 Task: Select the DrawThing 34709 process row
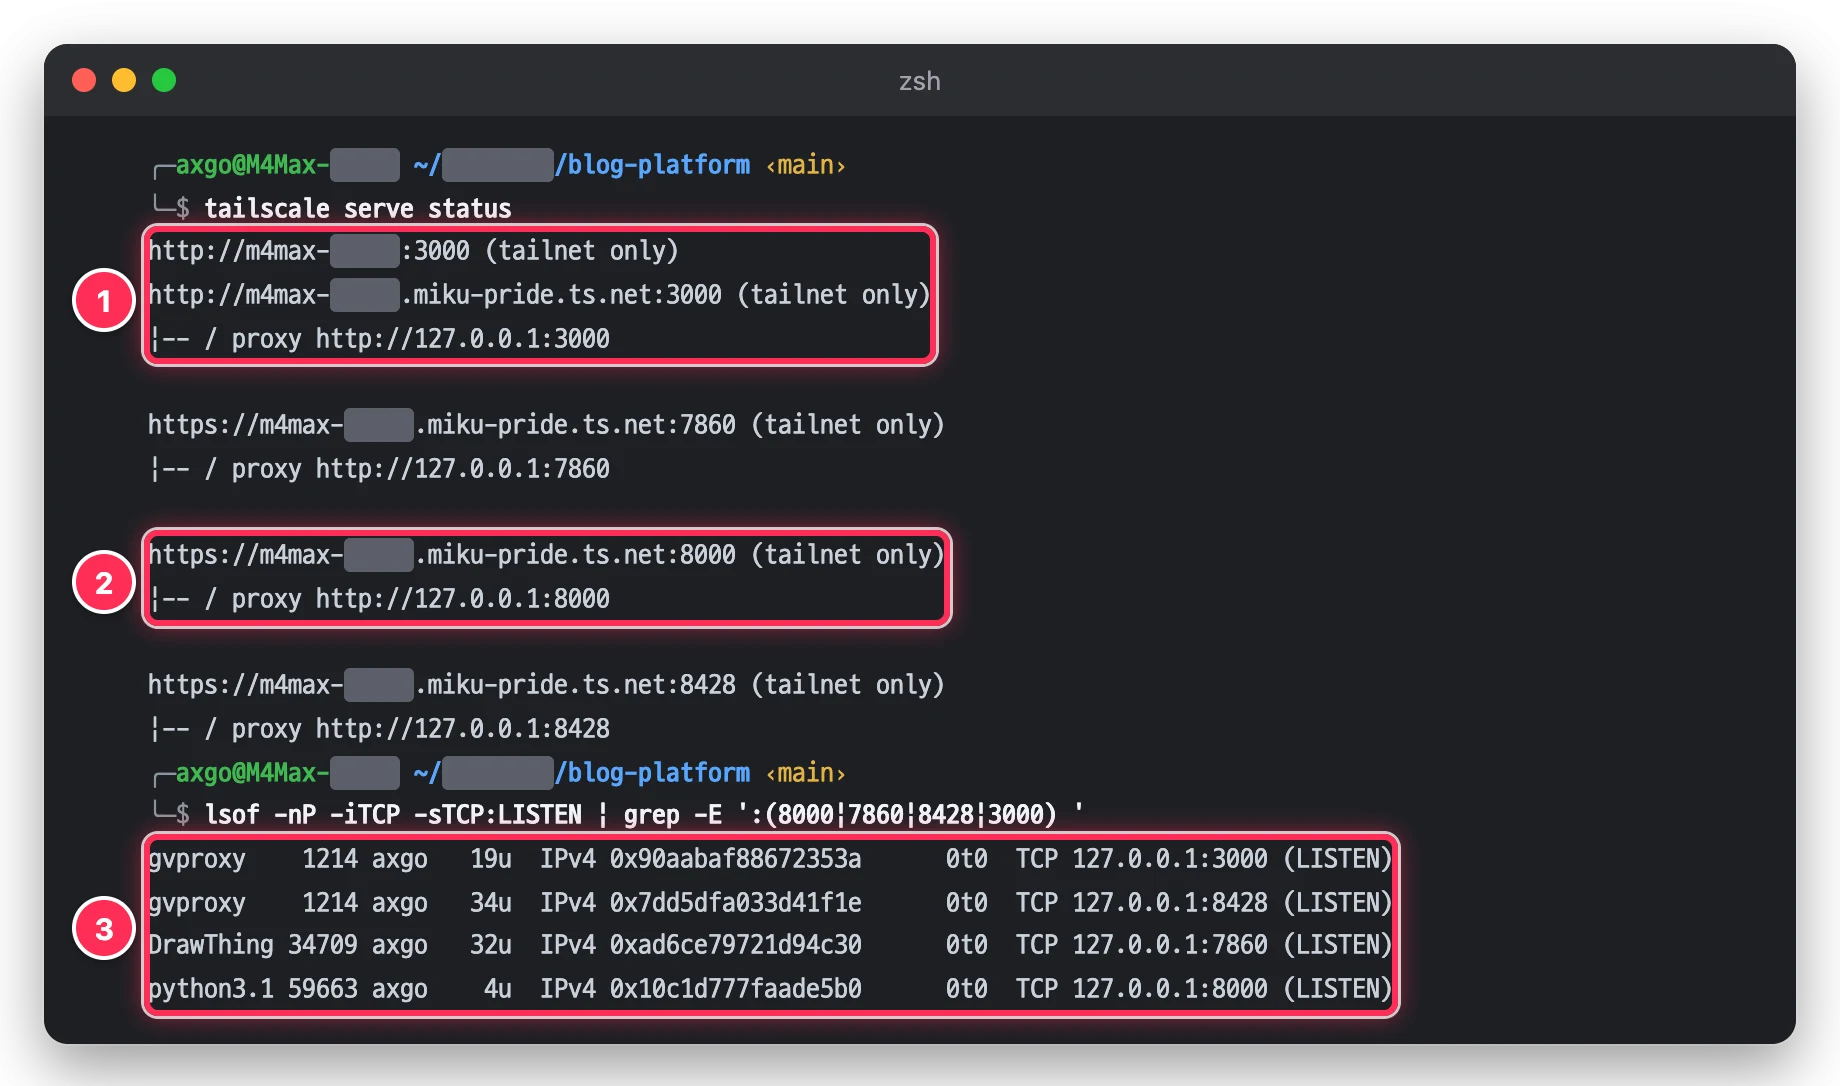(x=770, y=944)
